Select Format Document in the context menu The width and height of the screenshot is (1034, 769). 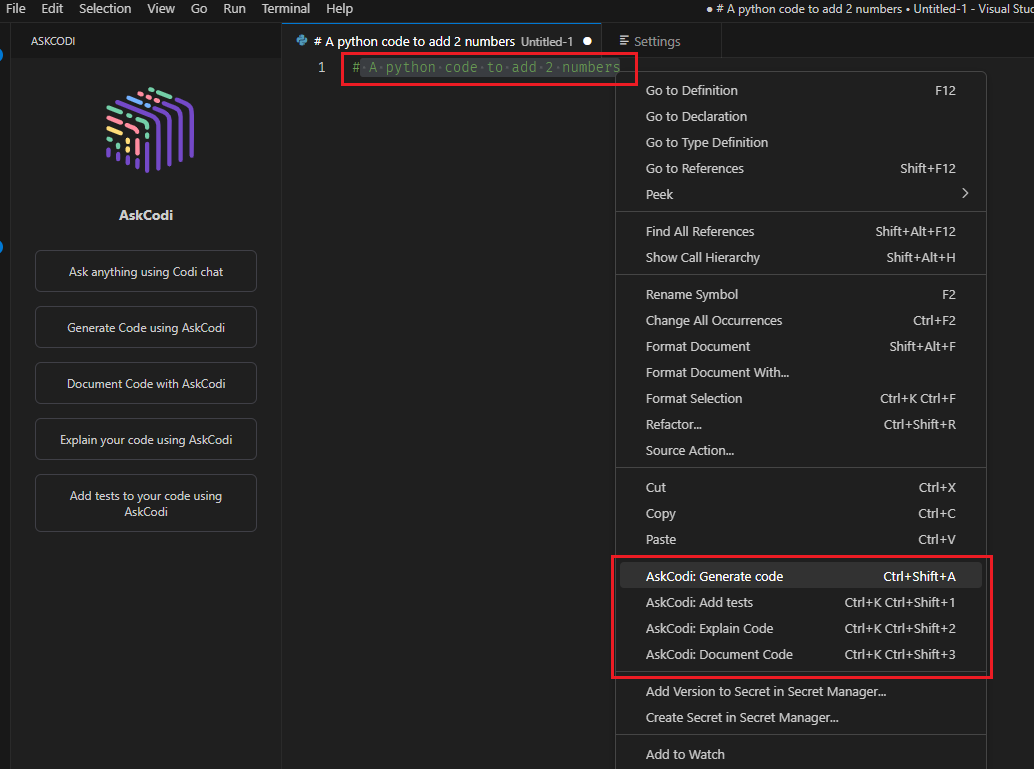pyautogui.click(x=698, y=346)
